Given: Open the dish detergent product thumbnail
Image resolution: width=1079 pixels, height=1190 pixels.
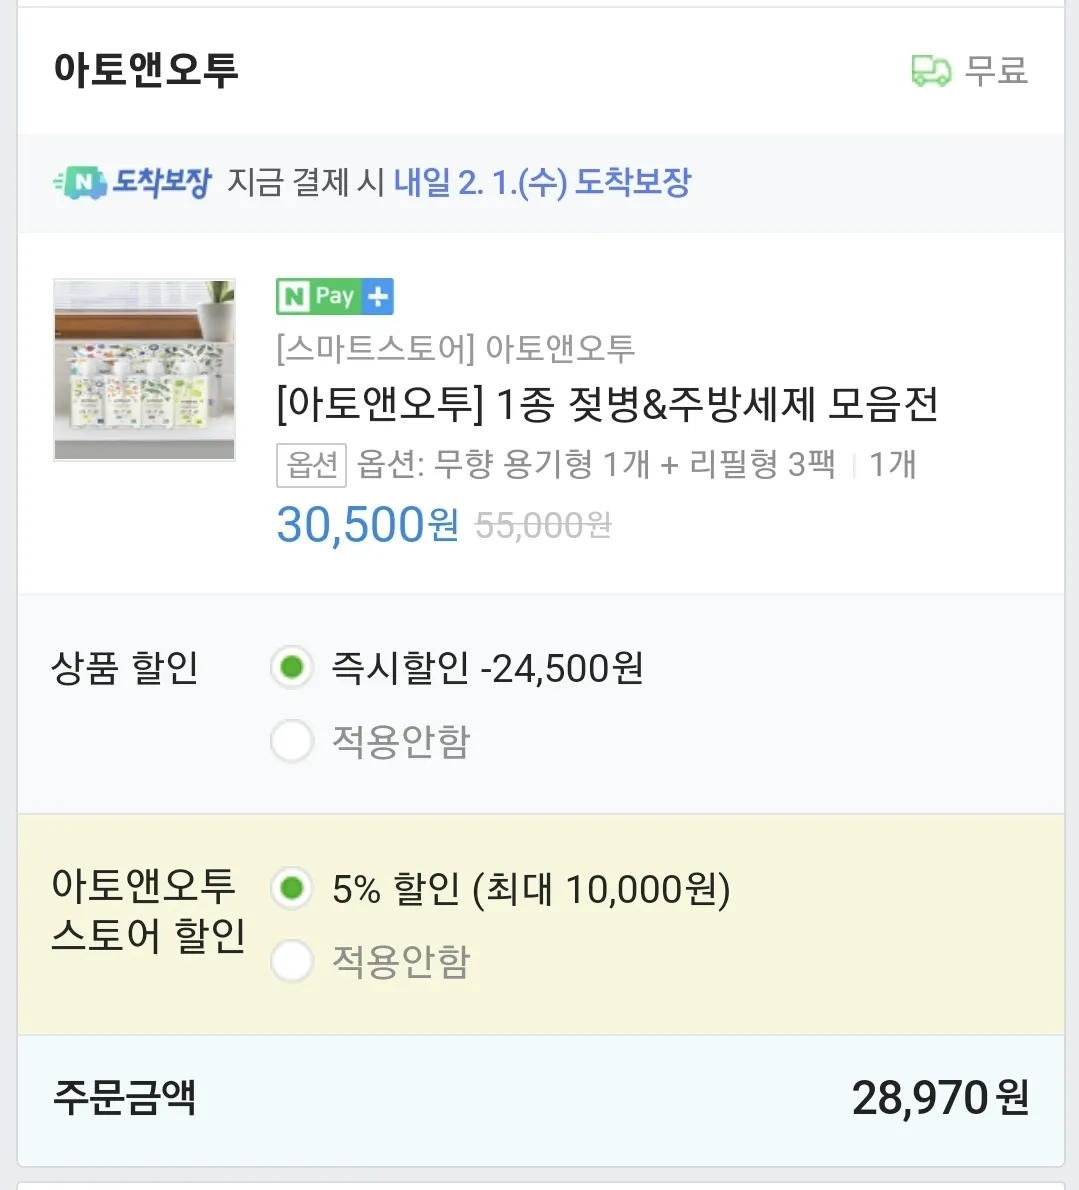Looking at the screenshot, I should [x=144, y=370].
